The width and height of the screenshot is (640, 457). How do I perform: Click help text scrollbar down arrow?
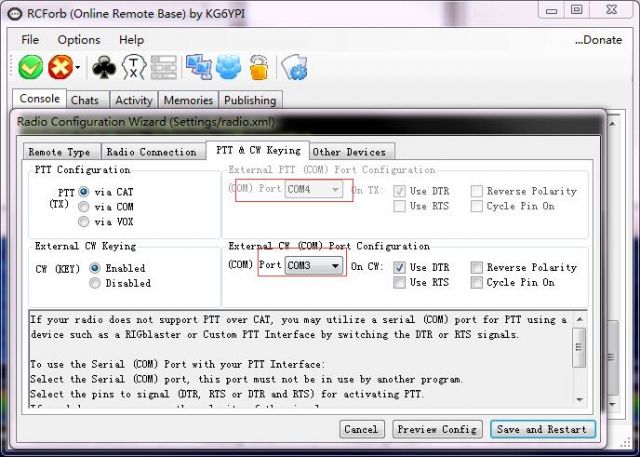click(580, 400)
